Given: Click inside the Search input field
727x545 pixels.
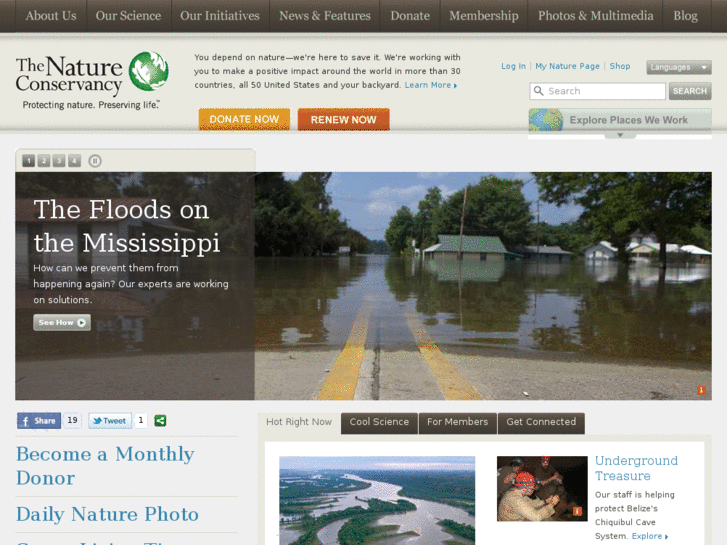Looking at the screenshot, I should (598, 91).
